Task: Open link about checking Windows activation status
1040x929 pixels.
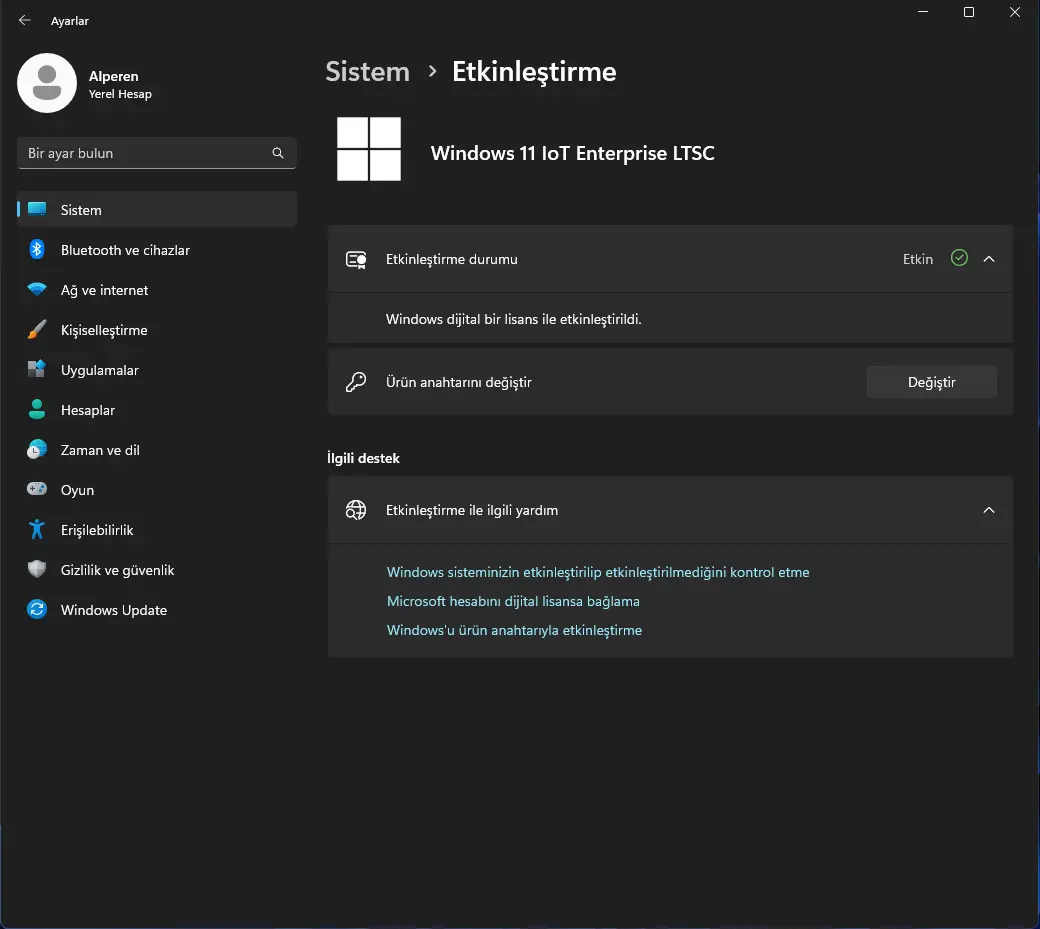Action: (x=598, y=572)
